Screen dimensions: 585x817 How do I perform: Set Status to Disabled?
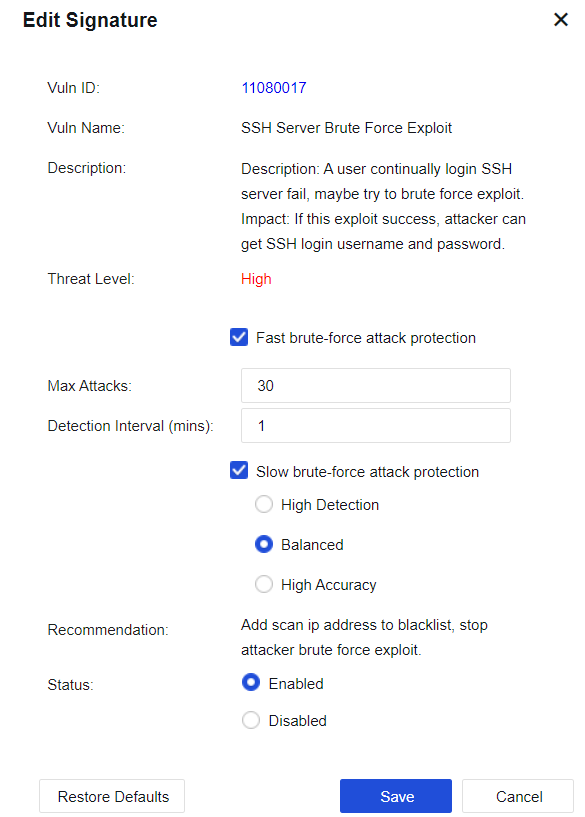point(251,720)
